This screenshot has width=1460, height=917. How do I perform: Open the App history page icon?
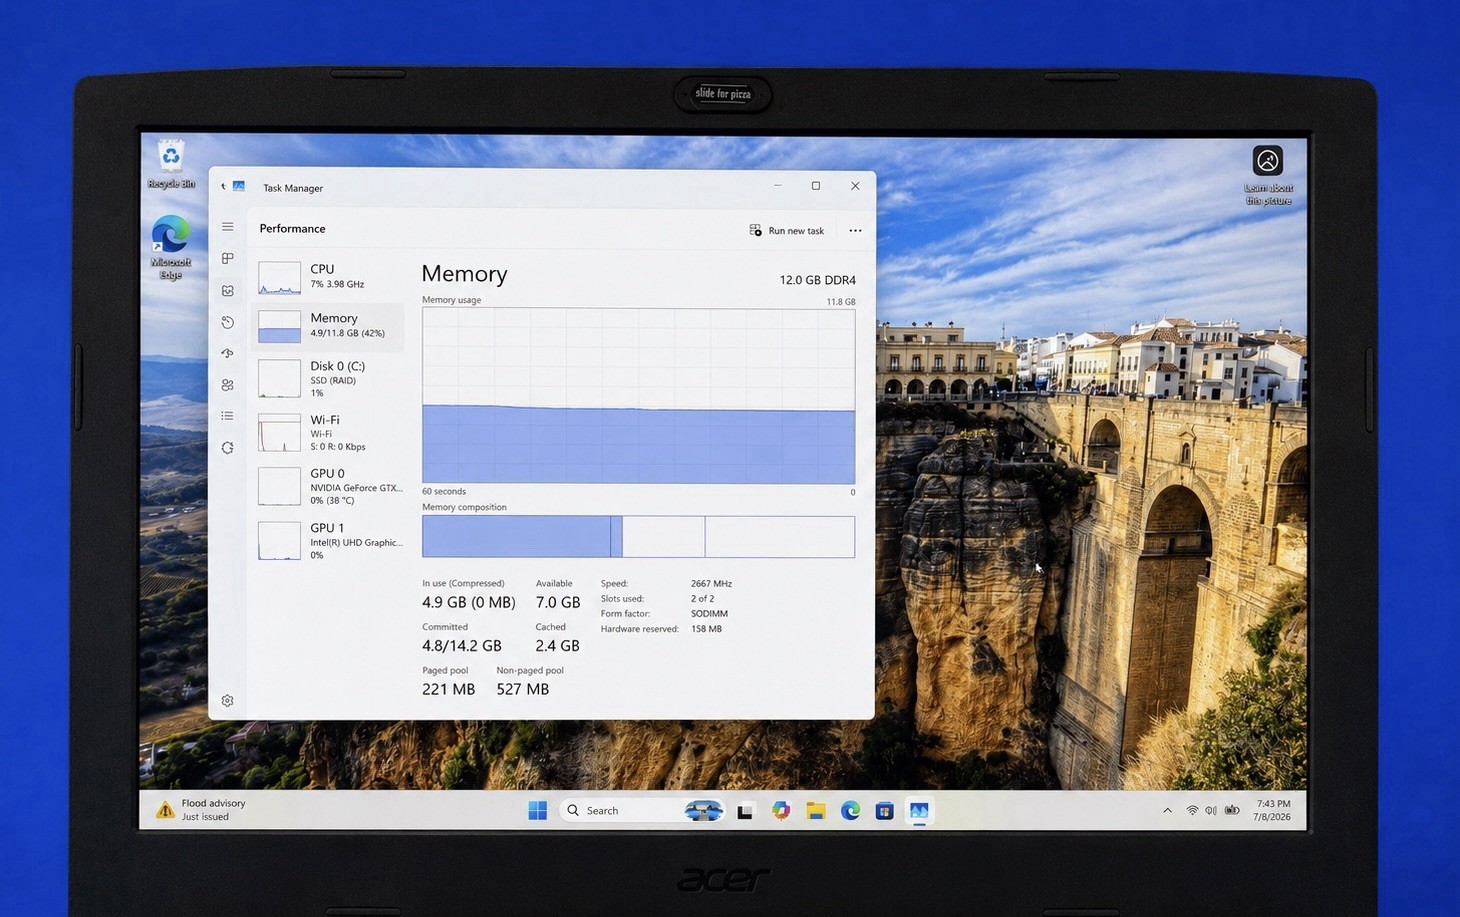[228, 322]
